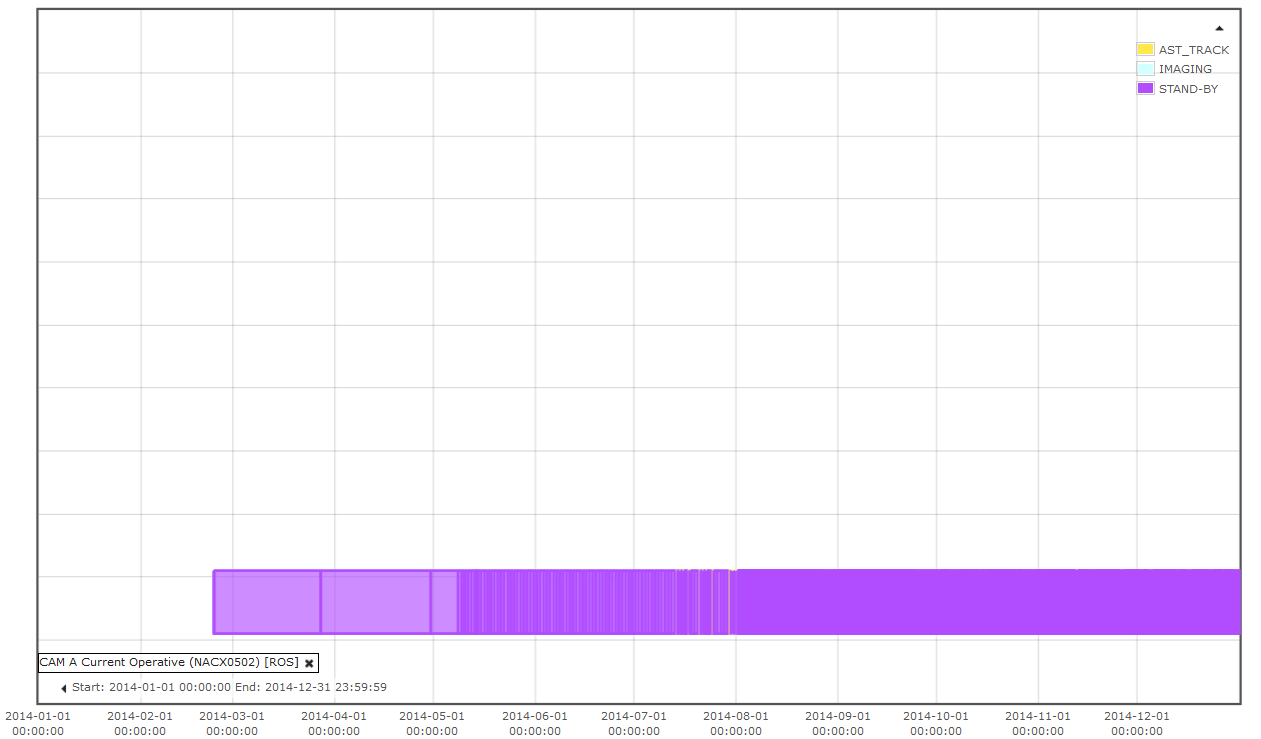Click the yellow AST_TRACK legend swatch

1145,49
